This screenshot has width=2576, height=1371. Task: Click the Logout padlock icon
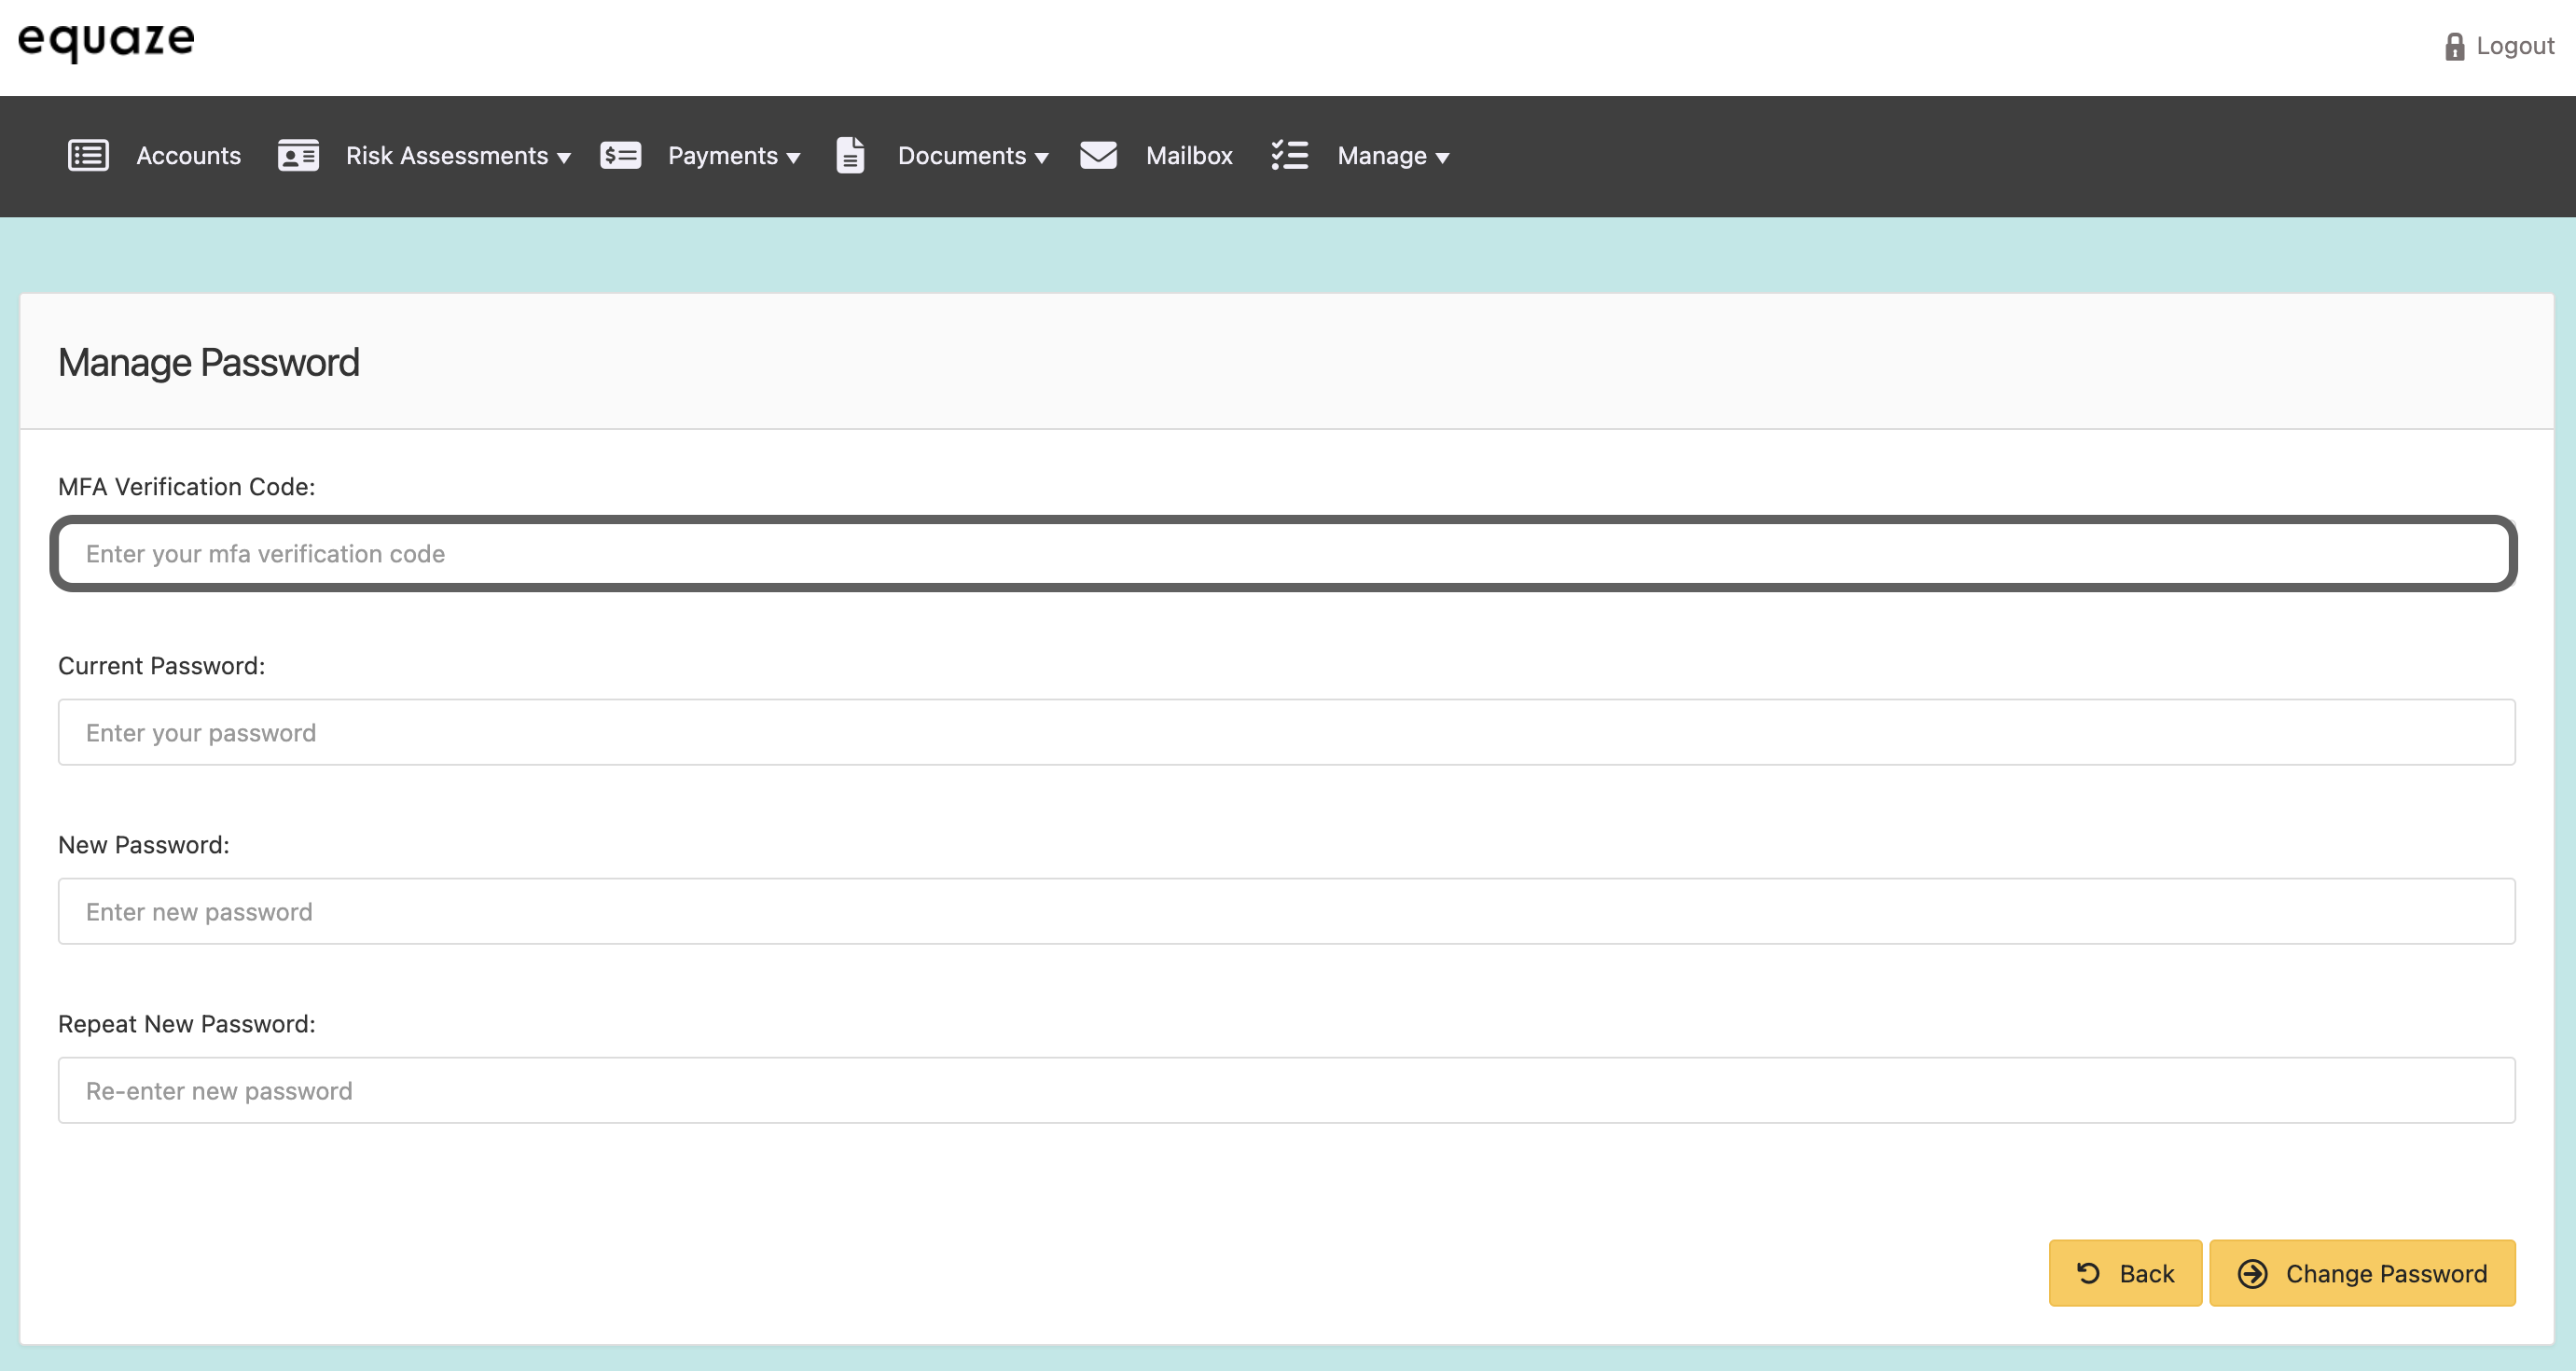(x=2454, y=47)
